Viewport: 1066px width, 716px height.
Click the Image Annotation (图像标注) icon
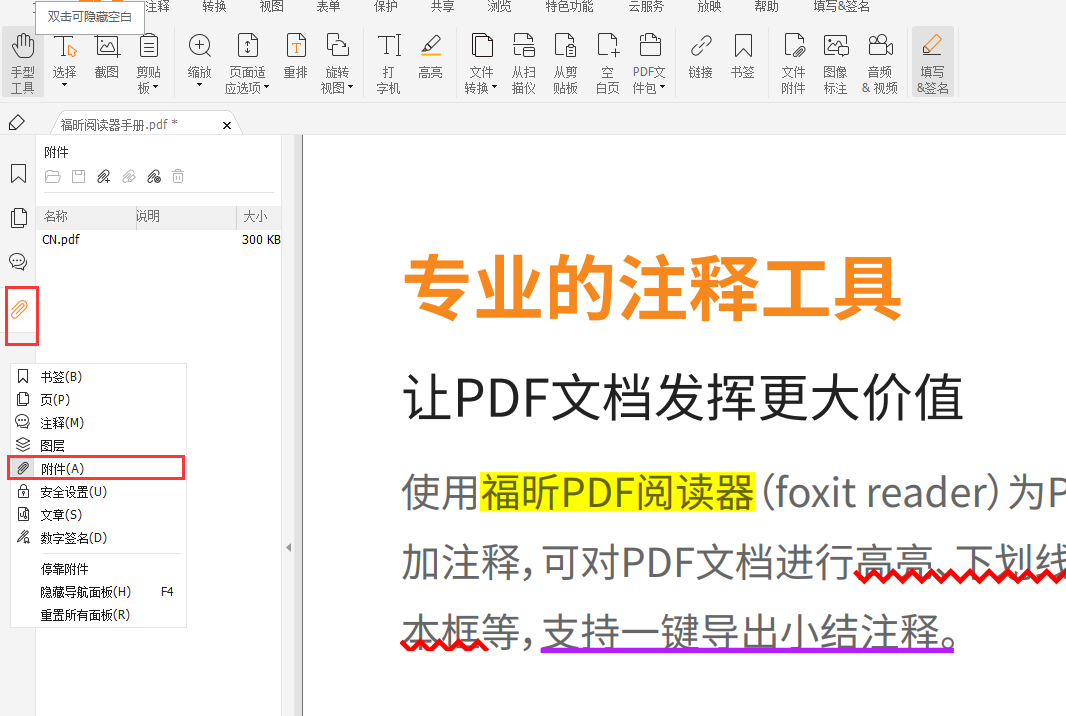pyautogui.click(x=835, y=62)
